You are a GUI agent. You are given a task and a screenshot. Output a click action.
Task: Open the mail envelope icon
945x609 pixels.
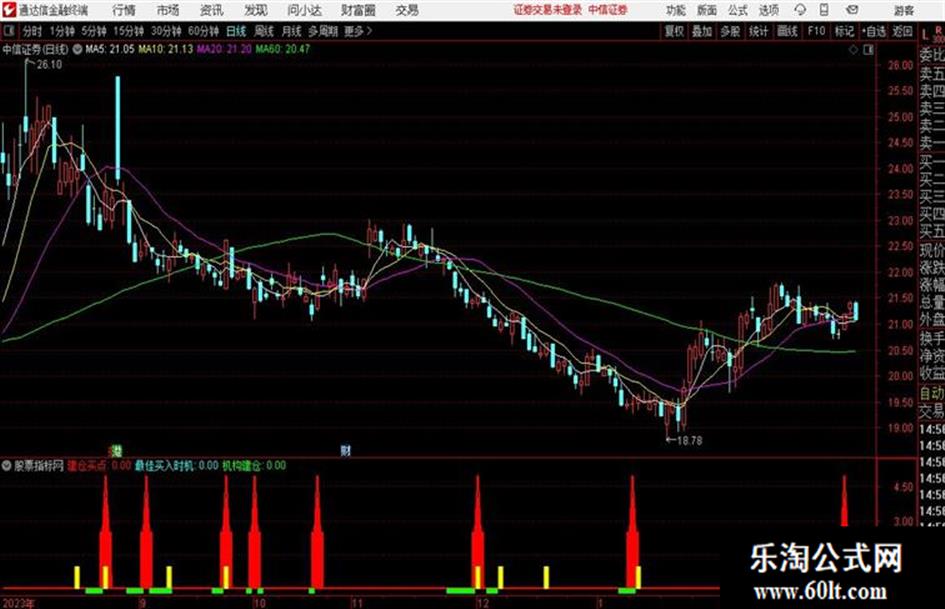point(852,10)
